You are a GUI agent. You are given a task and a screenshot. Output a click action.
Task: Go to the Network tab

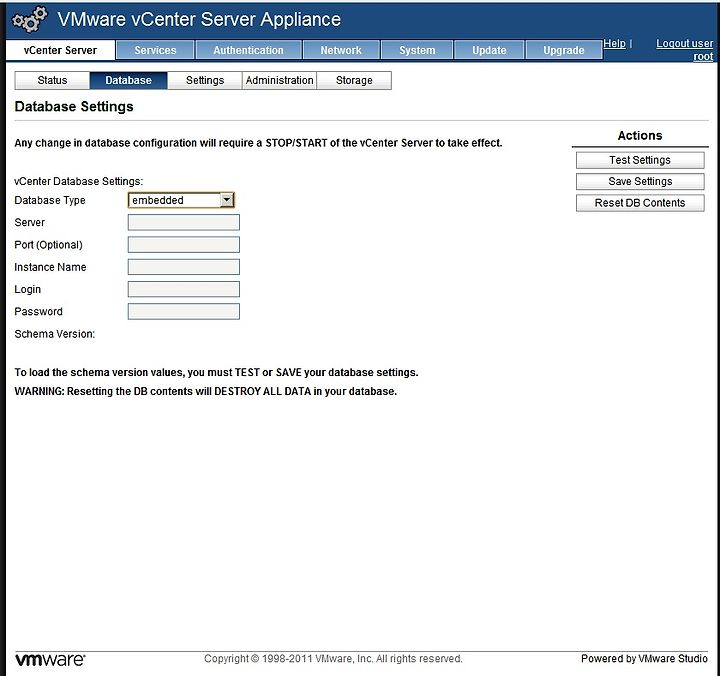click(x=341, y=50)
